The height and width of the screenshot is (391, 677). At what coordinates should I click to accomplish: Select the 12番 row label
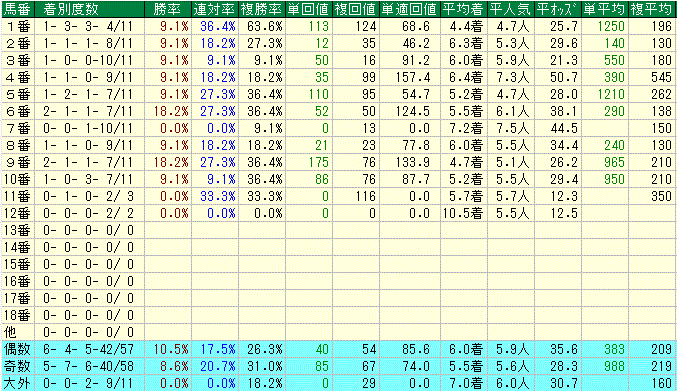18,213
